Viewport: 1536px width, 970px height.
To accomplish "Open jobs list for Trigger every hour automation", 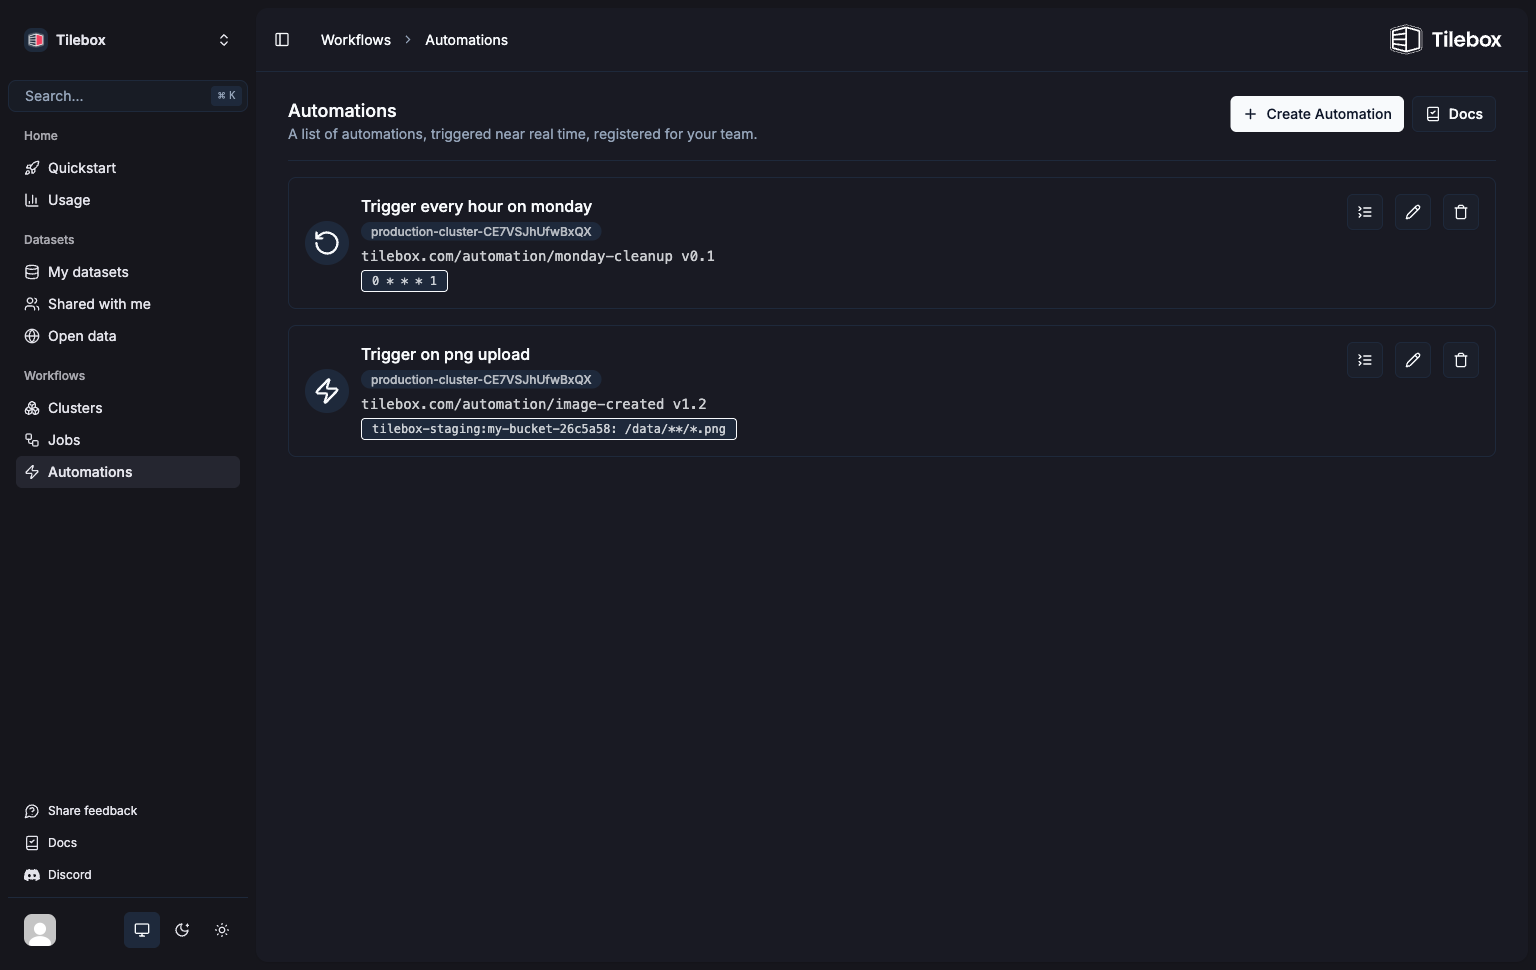I will [1364, 212].
